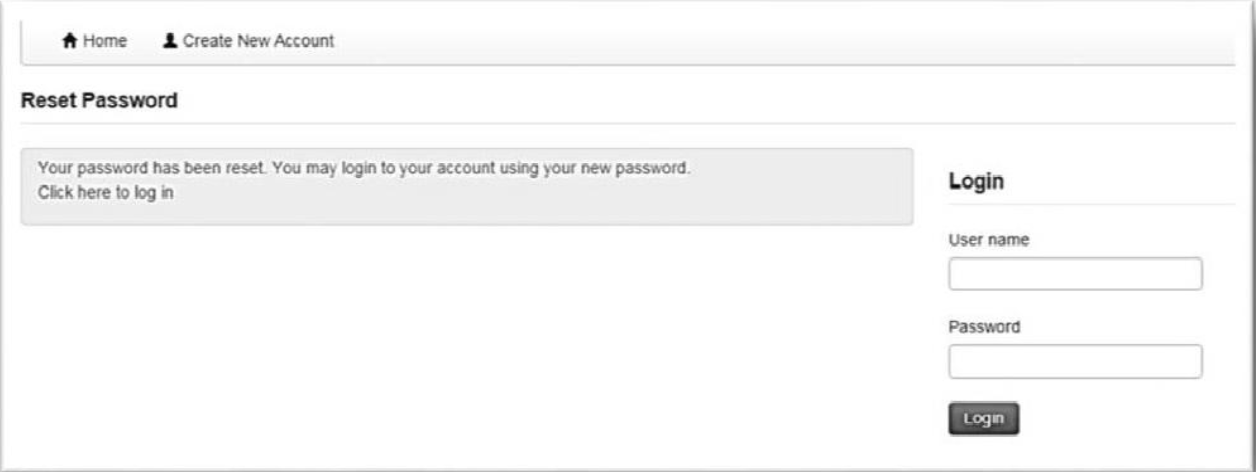1256x472 pixels.
Task: Follow the 'Click here to log in' link
Action: 105,193
